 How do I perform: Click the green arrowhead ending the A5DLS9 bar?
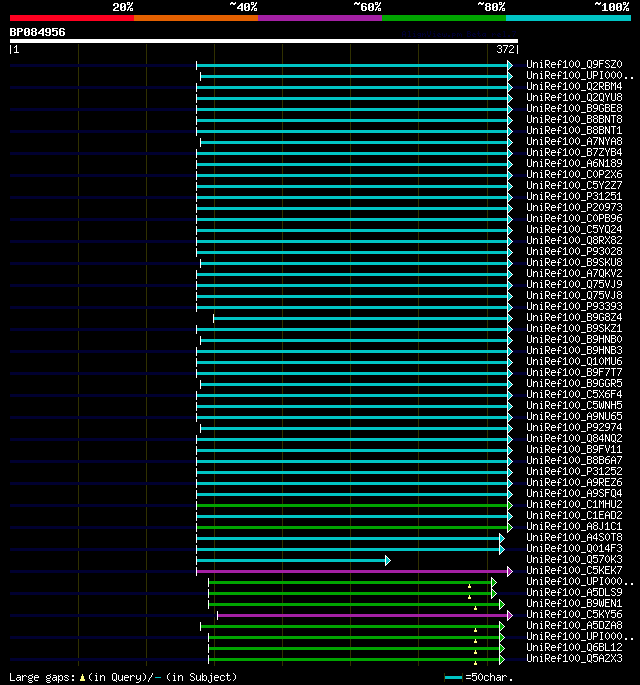coord(494,594)
